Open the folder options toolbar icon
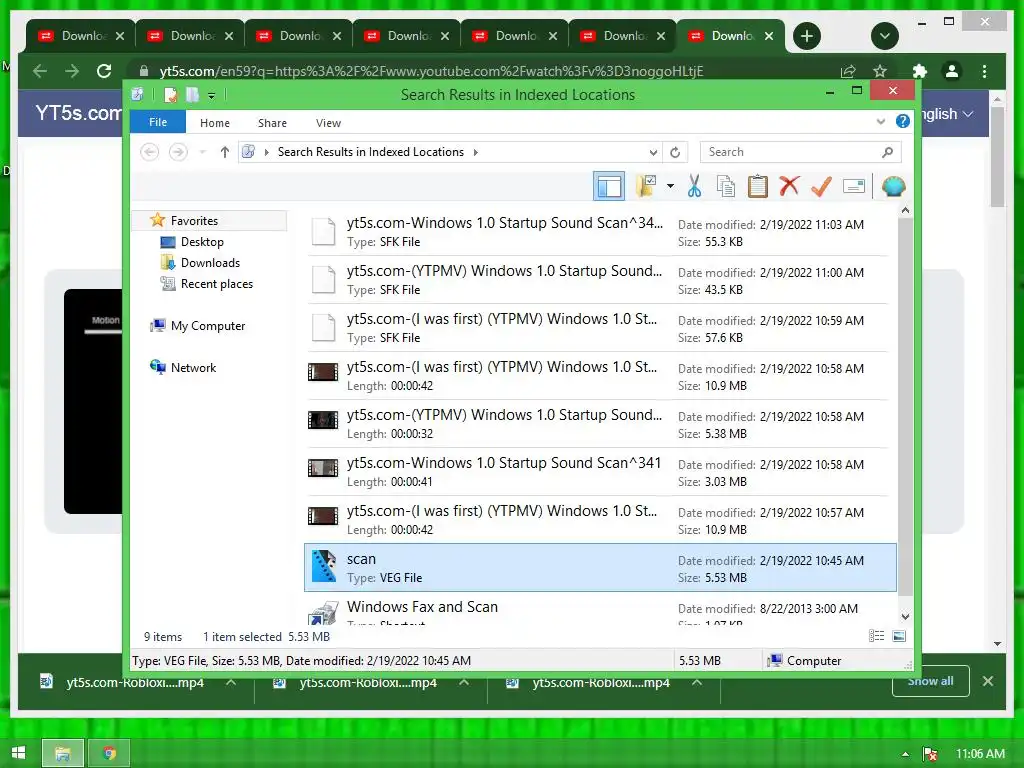 coord(647,186)
